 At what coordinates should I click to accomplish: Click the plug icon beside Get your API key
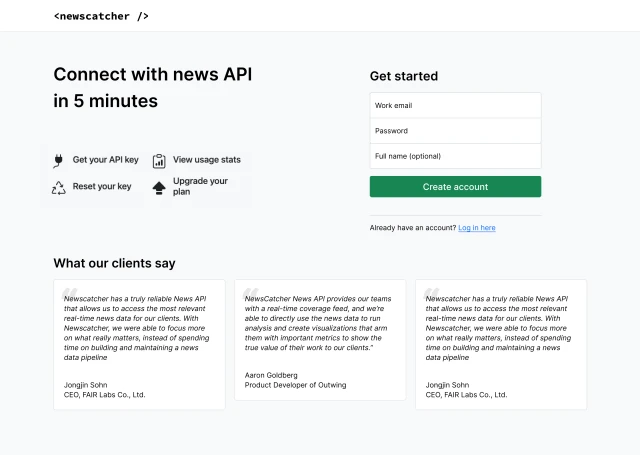(x=58, y=160)
